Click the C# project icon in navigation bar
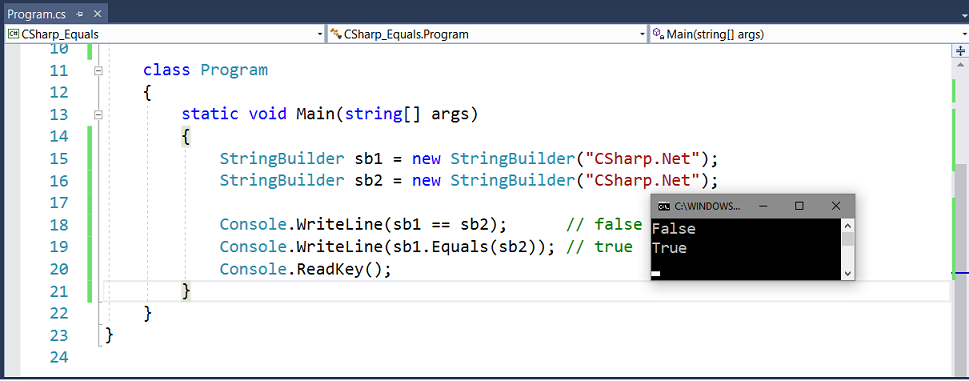Viewport: 969px width, 381px height. [13, 35]
